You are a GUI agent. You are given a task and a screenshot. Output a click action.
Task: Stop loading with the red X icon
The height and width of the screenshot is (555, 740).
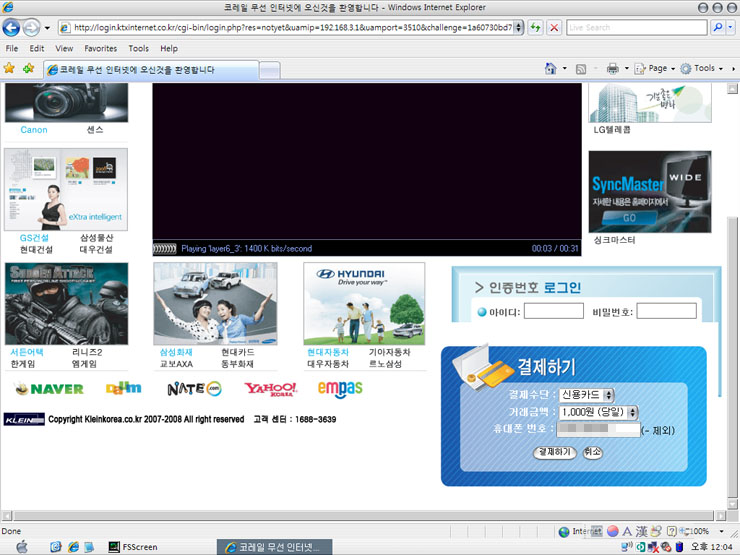[x=554, y=27]
